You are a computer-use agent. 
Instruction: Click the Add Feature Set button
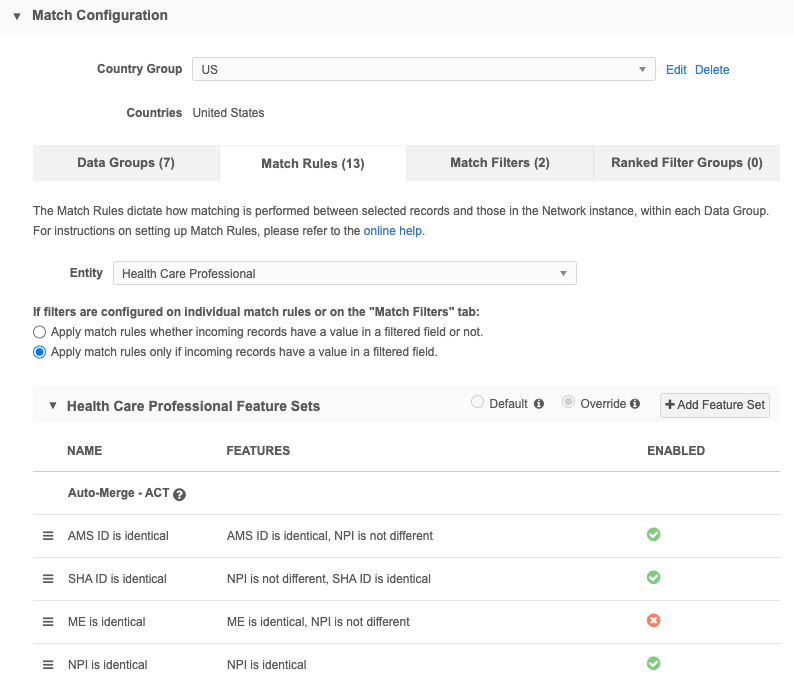(x=714, y=405)
